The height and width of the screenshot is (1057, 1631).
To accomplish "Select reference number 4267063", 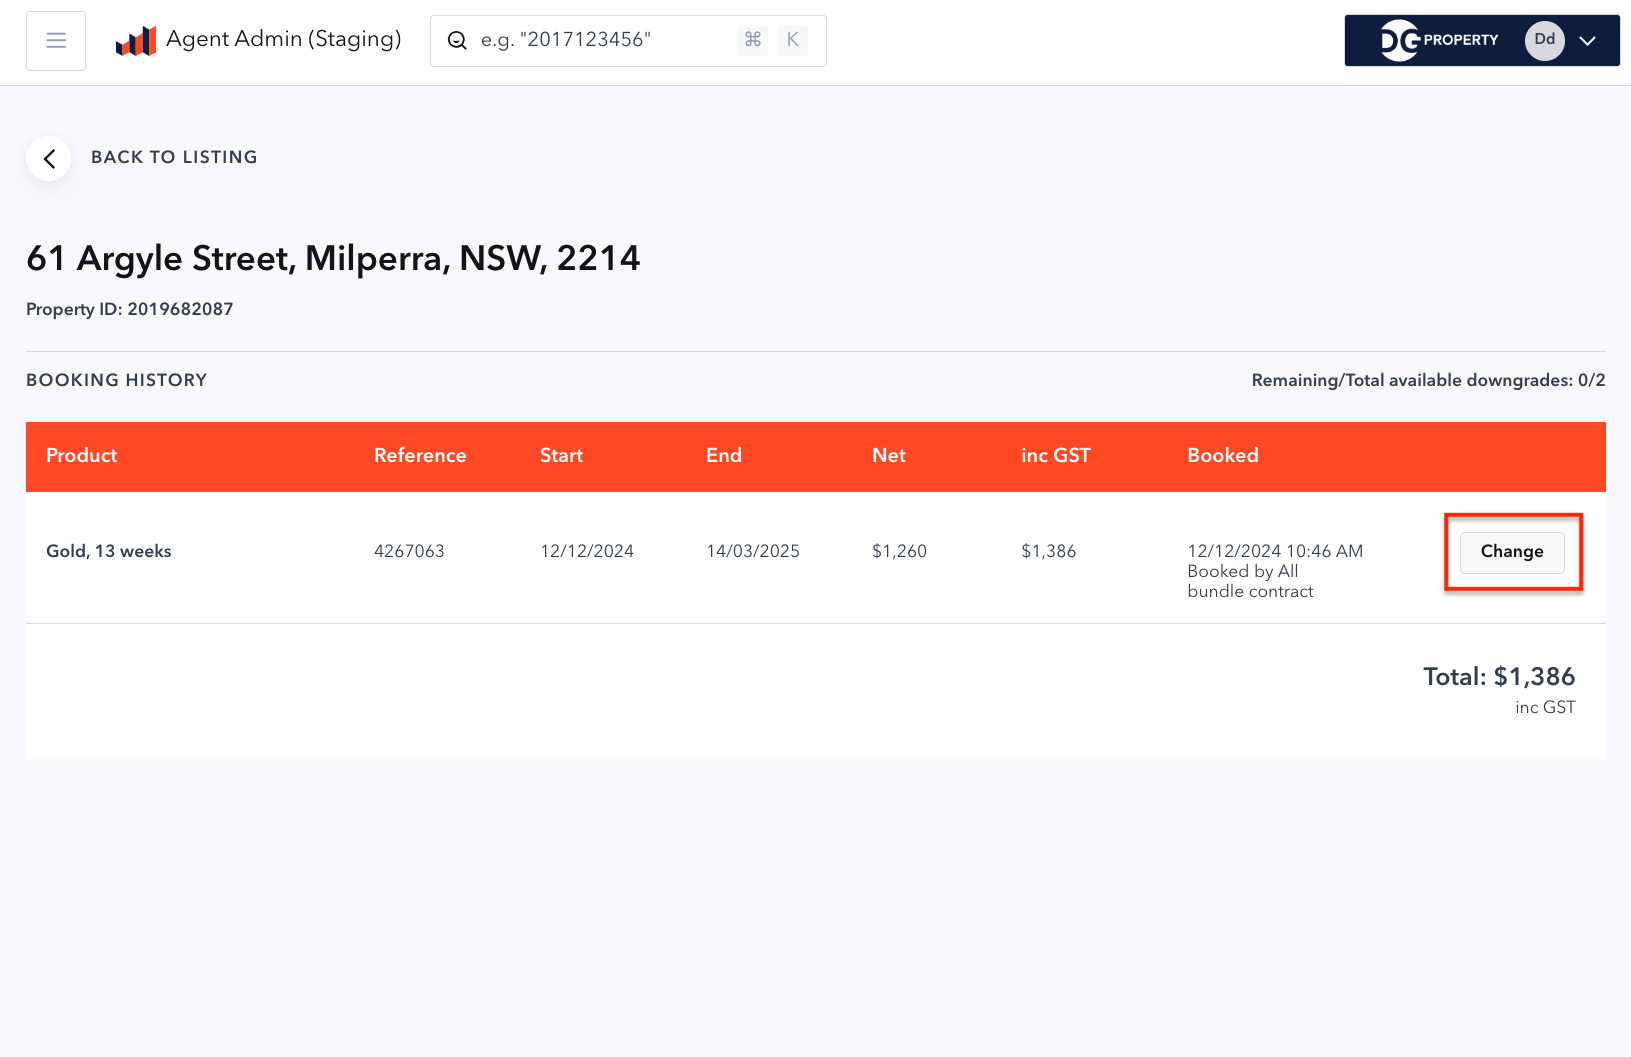I will coord(409,552).
